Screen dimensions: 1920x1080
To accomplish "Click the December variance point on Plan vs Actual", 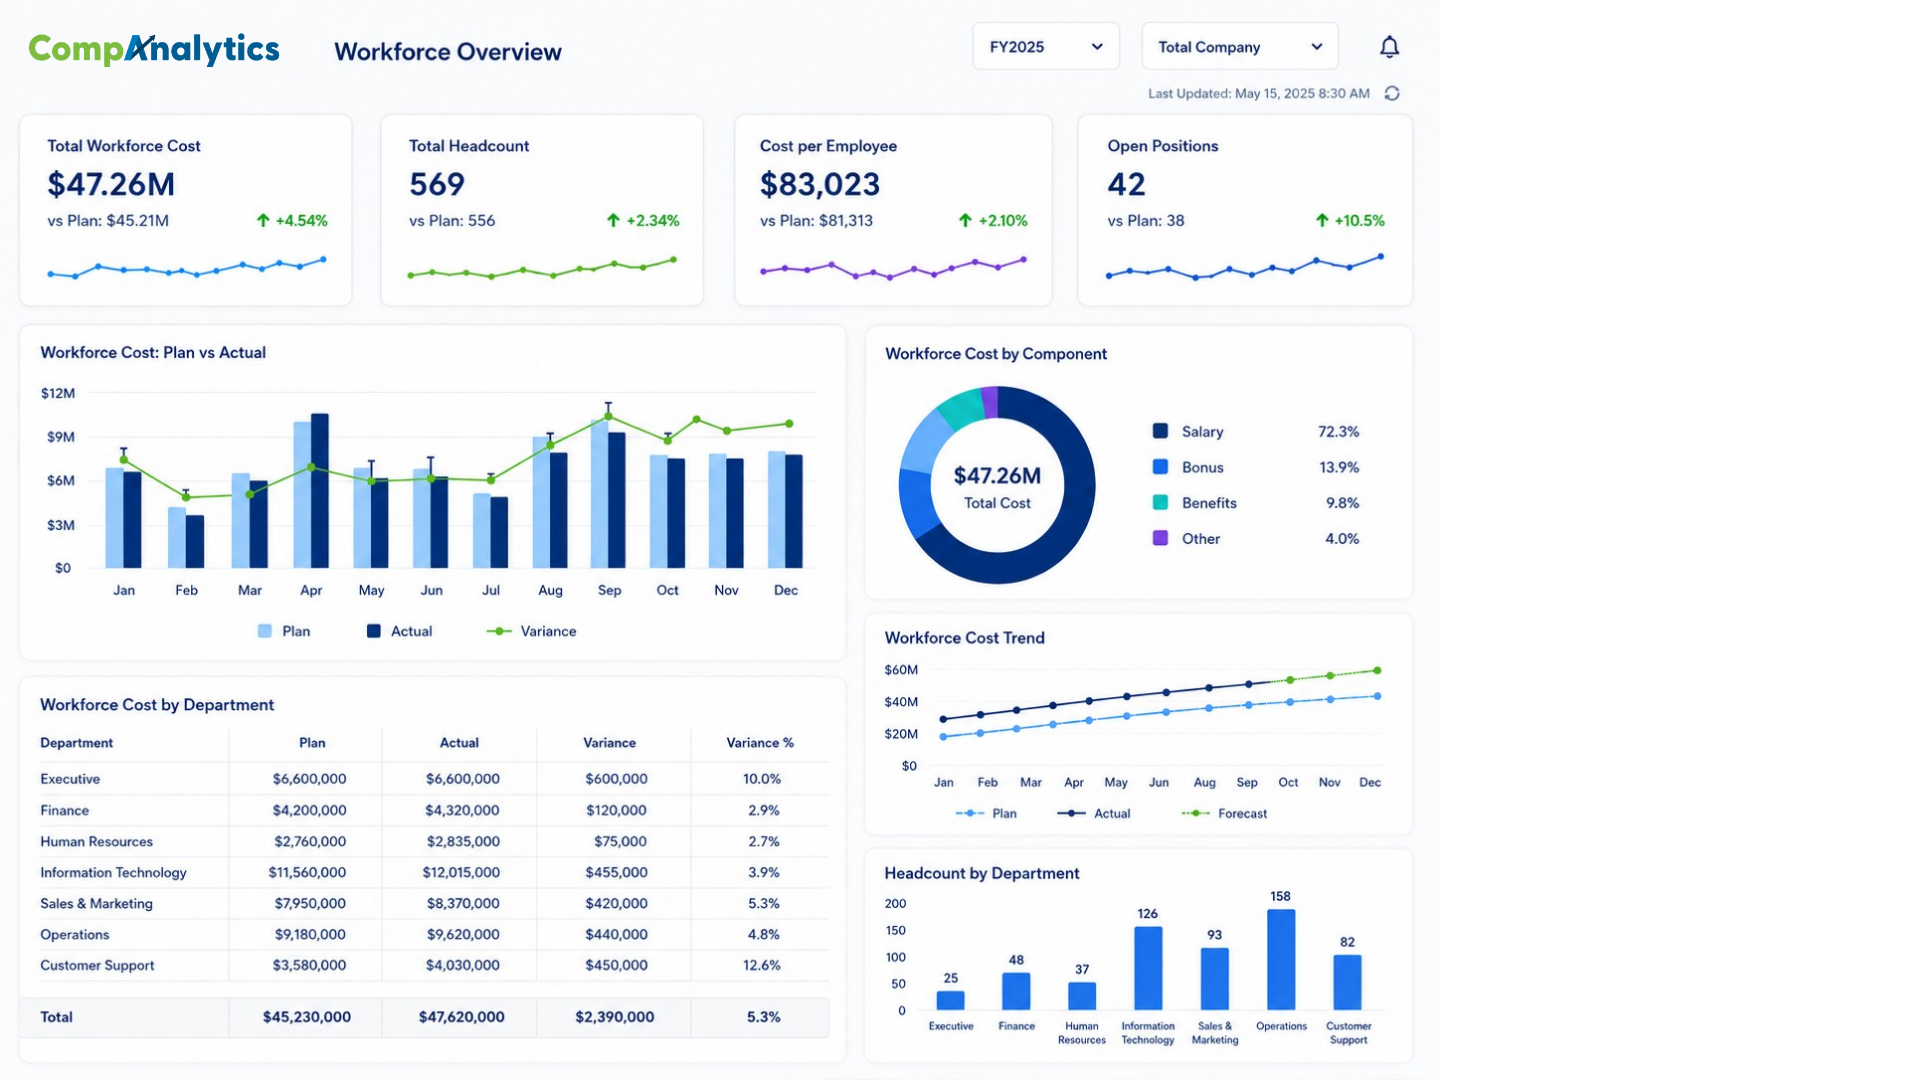I will (x=789, y=424).
